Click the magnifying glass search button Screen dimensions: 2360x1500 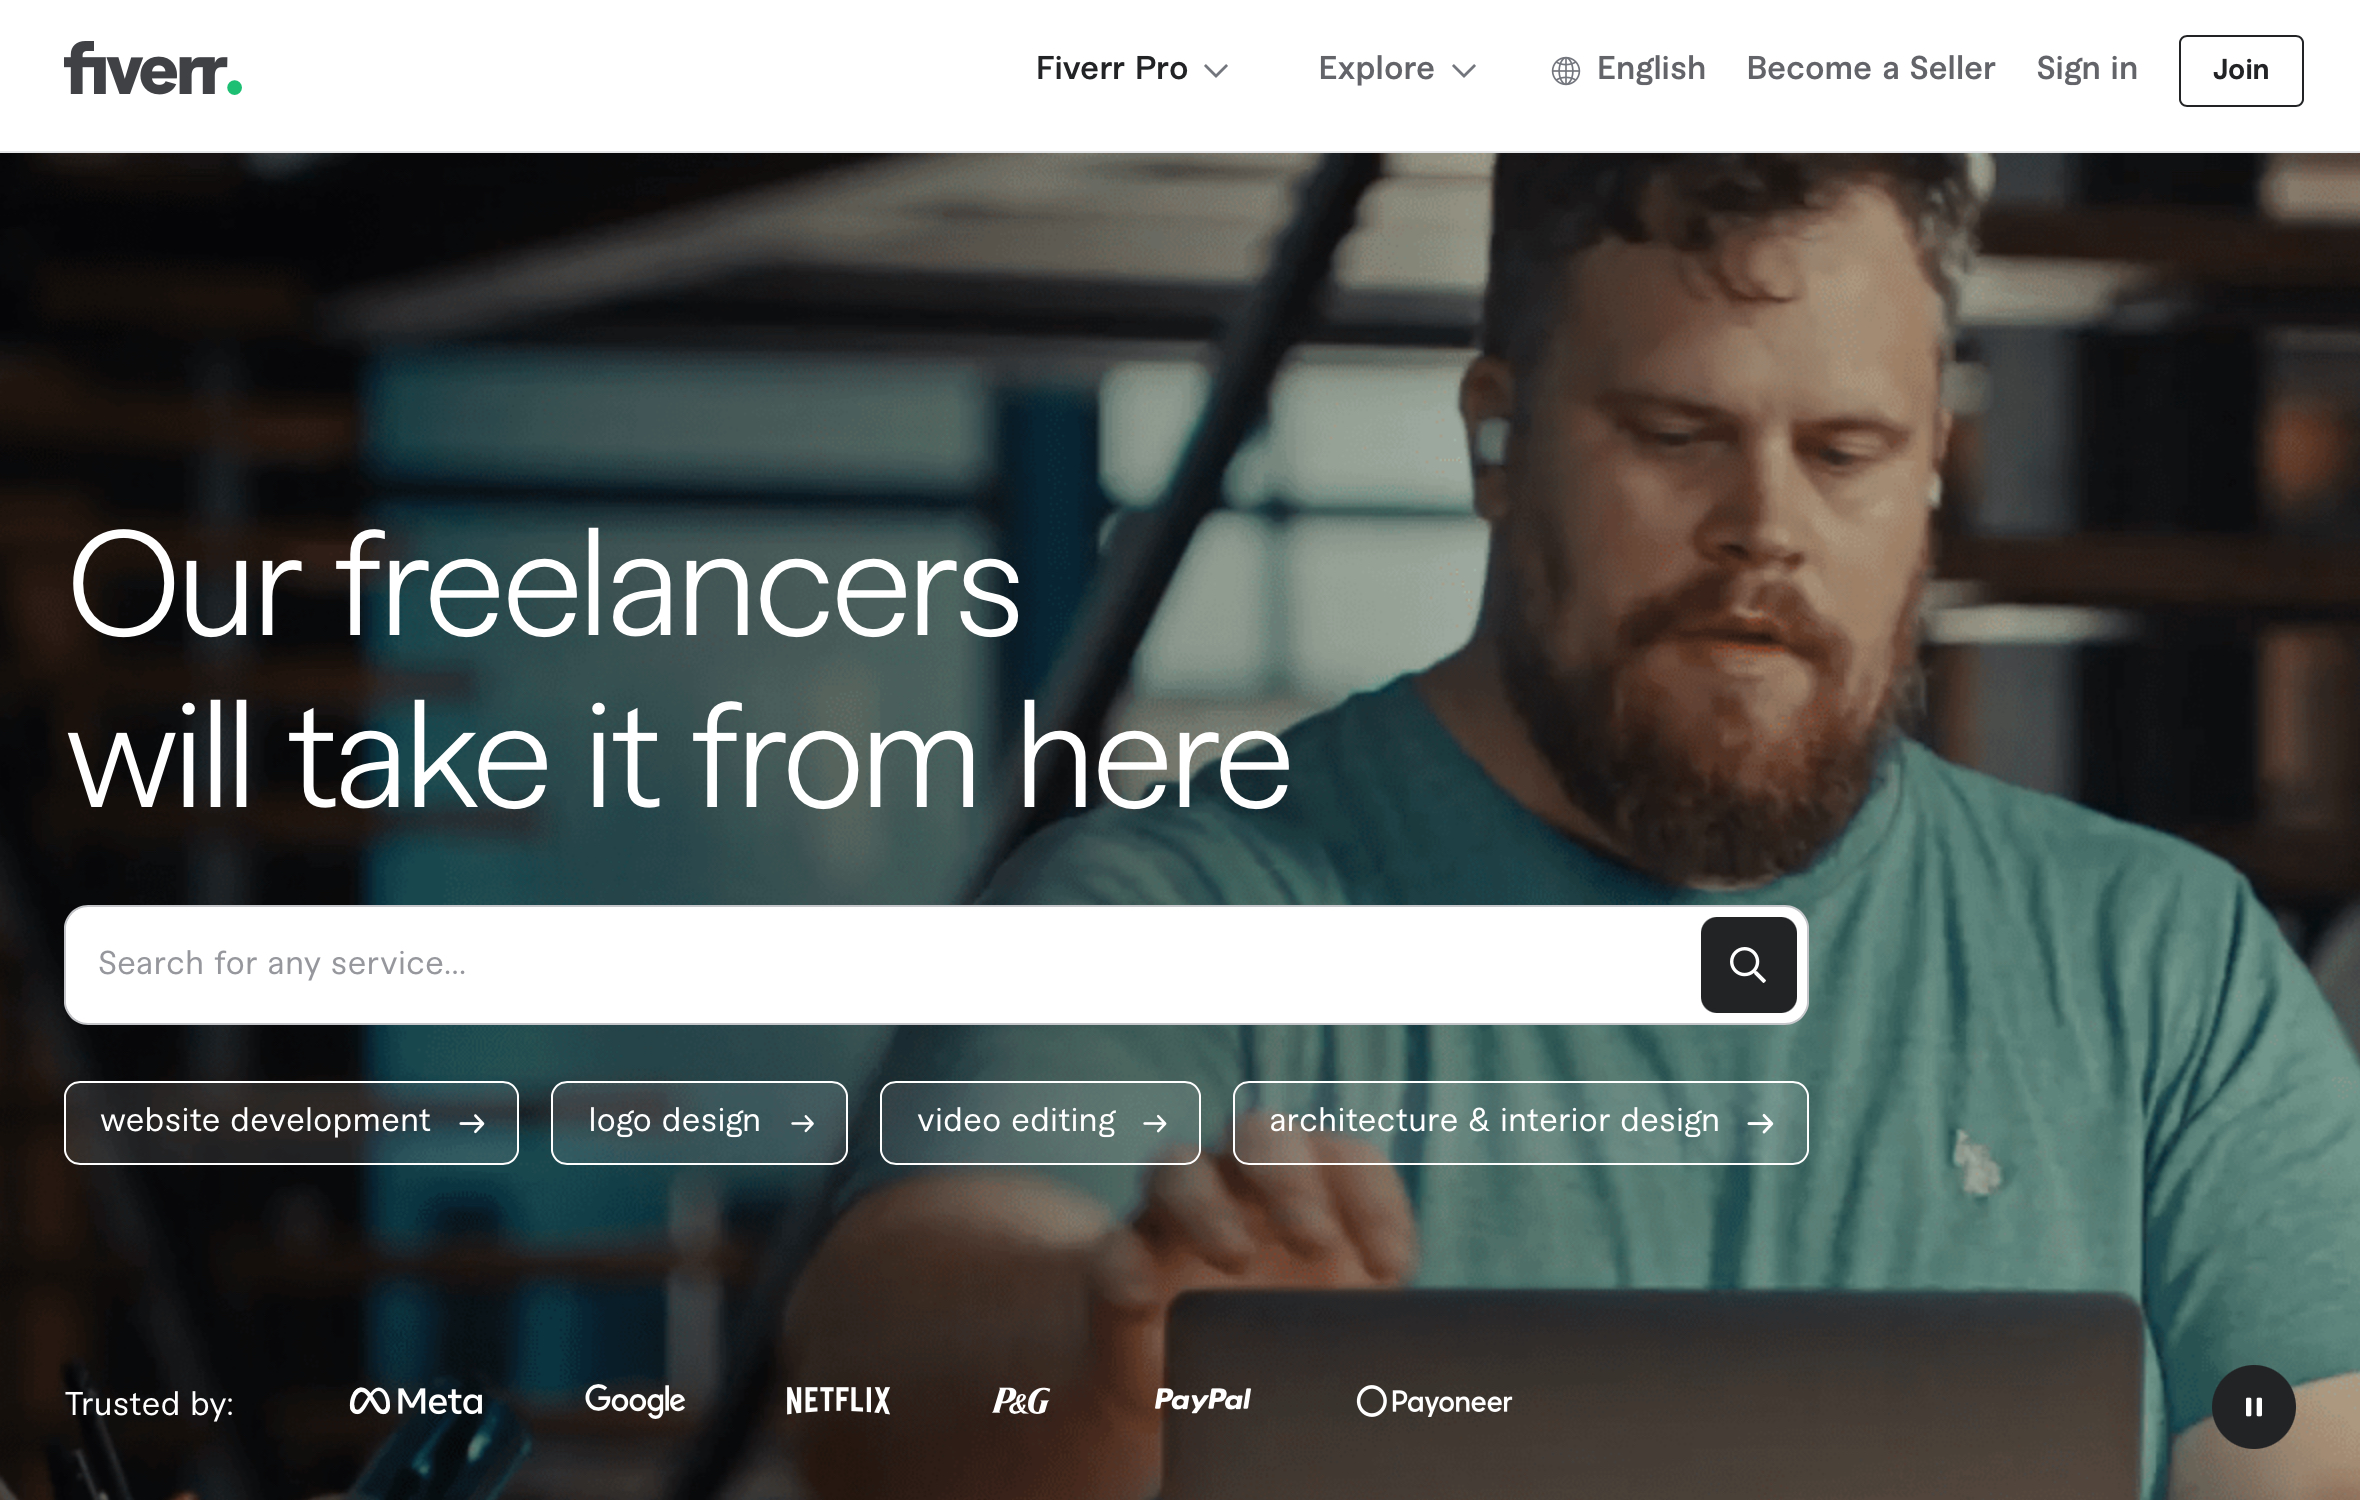1748,964
